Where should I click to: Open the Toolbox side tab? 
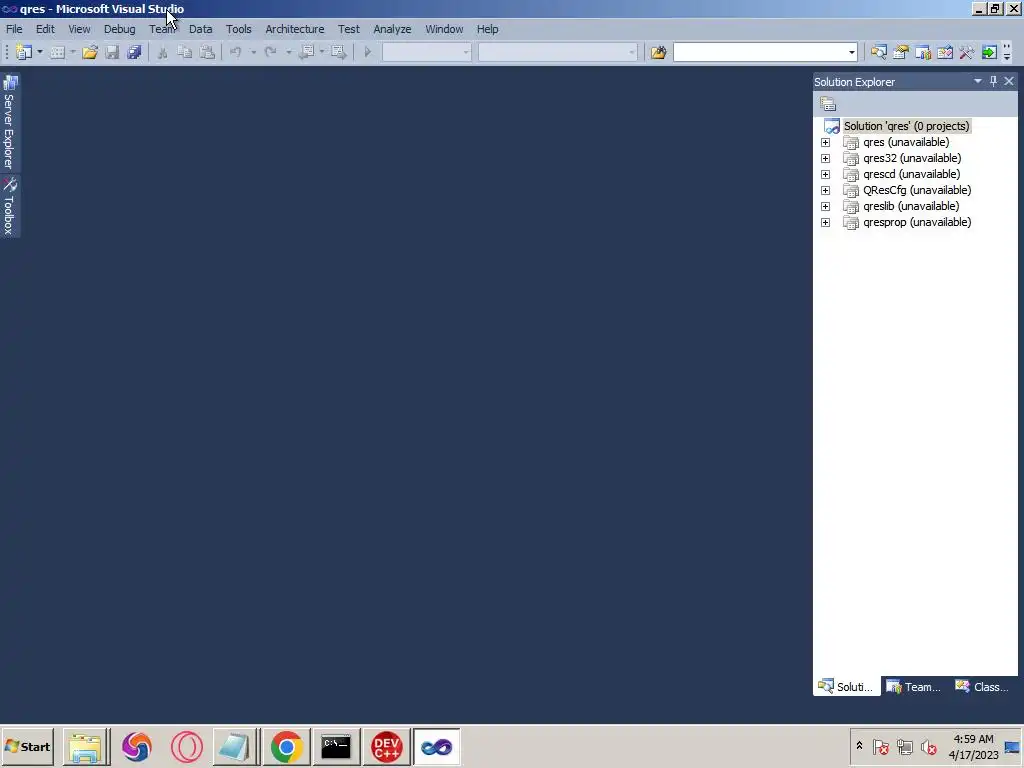pos(10,206)
